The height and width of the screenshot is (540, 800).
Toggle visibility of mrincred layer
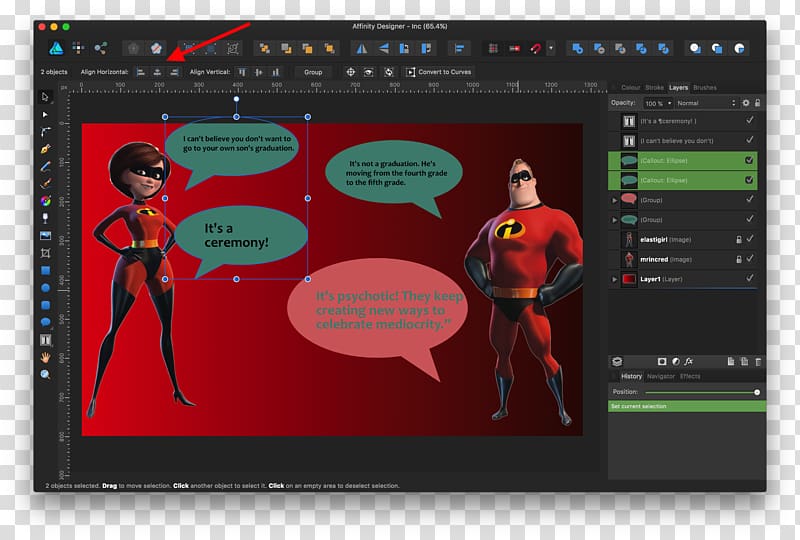tap(749, 259)
